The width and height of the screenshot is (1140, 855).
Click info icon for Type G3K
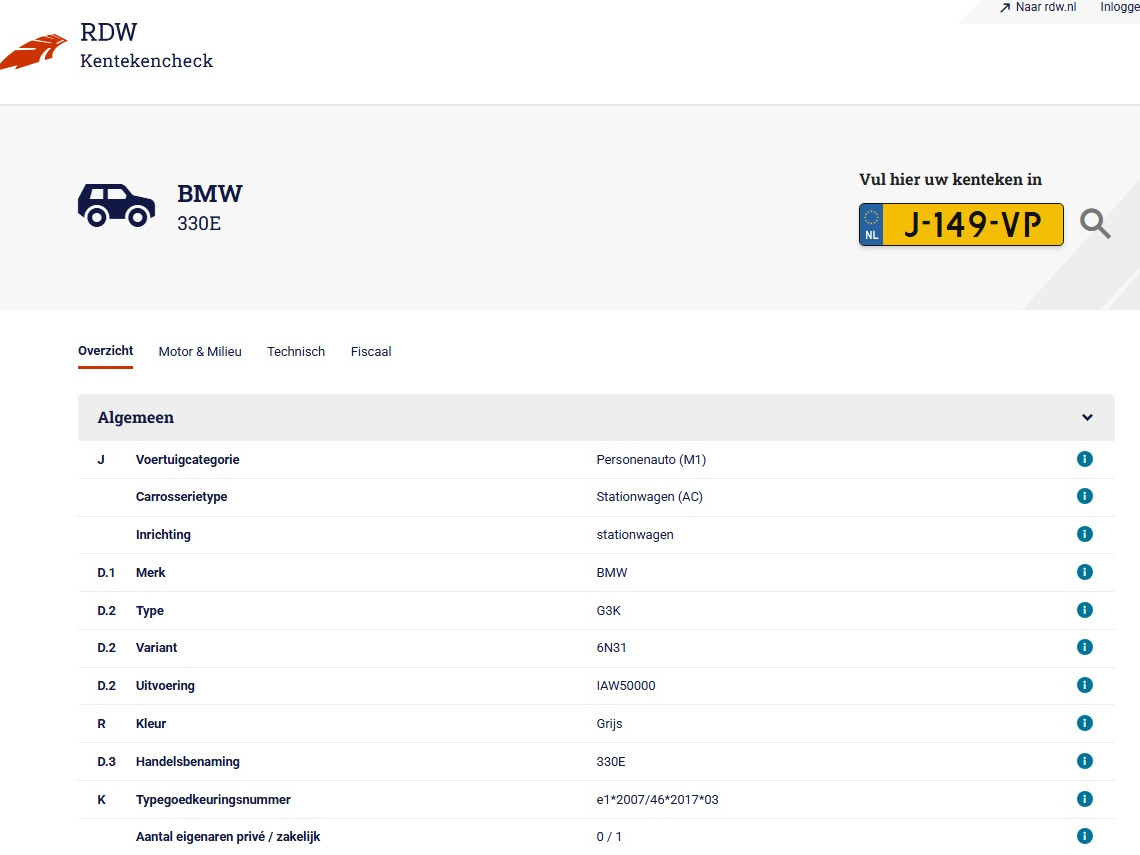tap(1084, 610)
